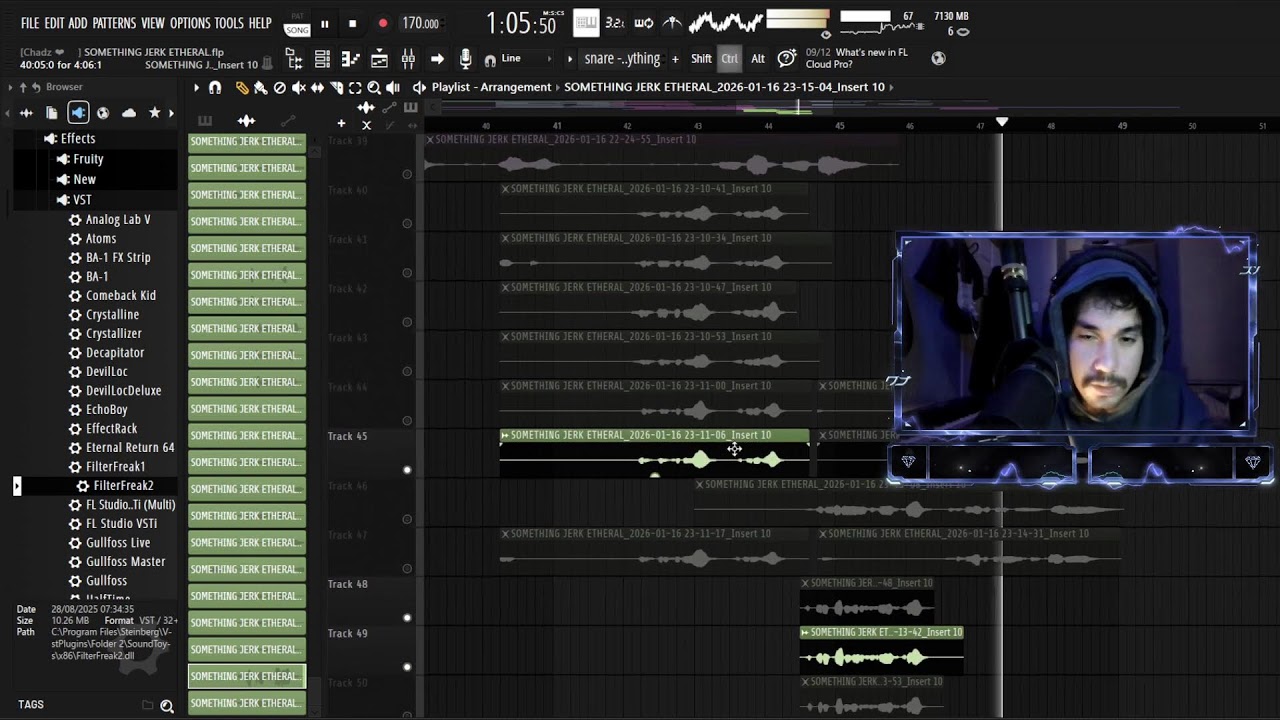Viewport: 1280px width, 720px height.
Task: Open the OPTIONS menu
Action: coord(190,23)
